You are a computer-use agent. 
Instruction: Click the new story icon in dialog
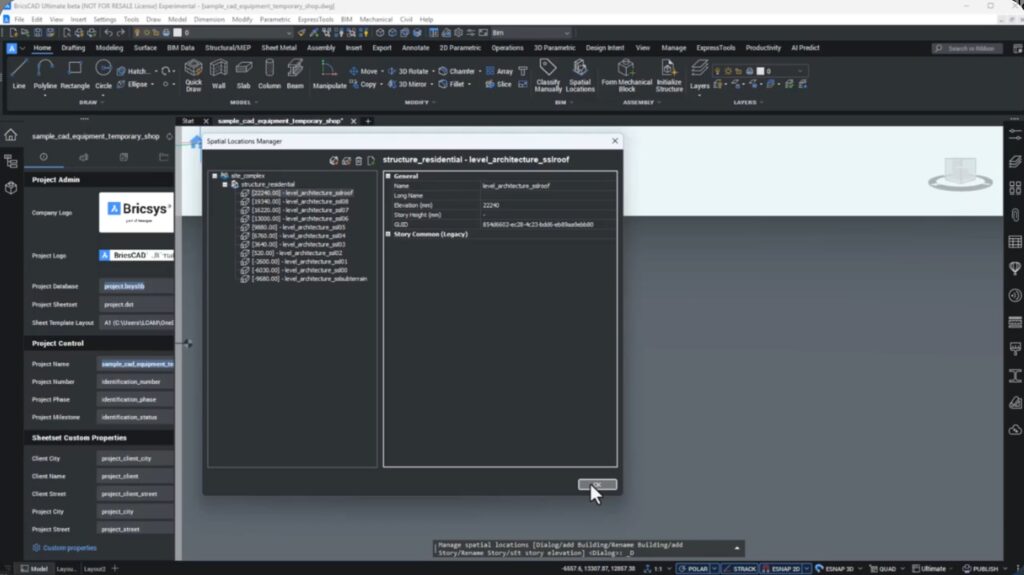pyautogui.click(x=371, y=161)
